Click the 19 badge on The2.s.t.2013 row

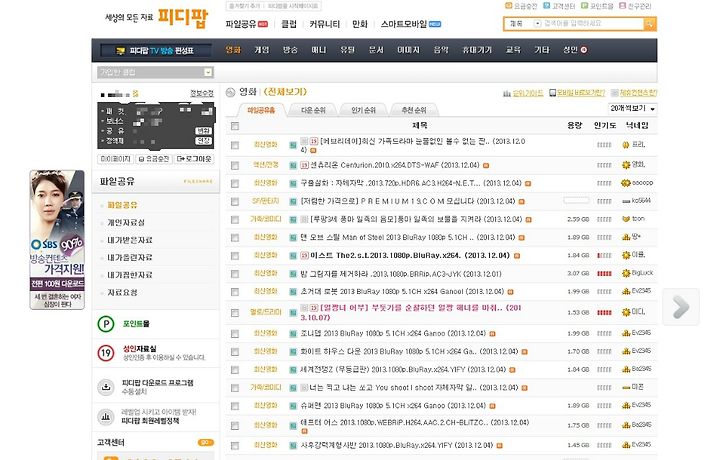(304, 255)
